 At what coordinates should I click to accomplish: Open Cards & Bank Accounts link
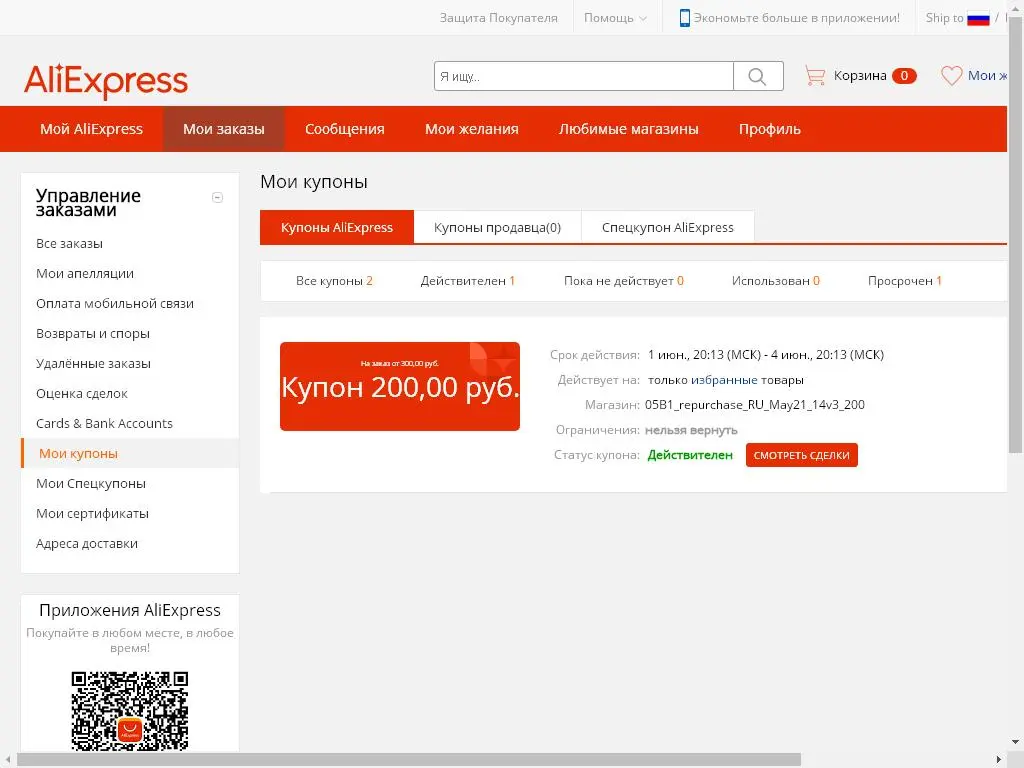pos(104,424)
